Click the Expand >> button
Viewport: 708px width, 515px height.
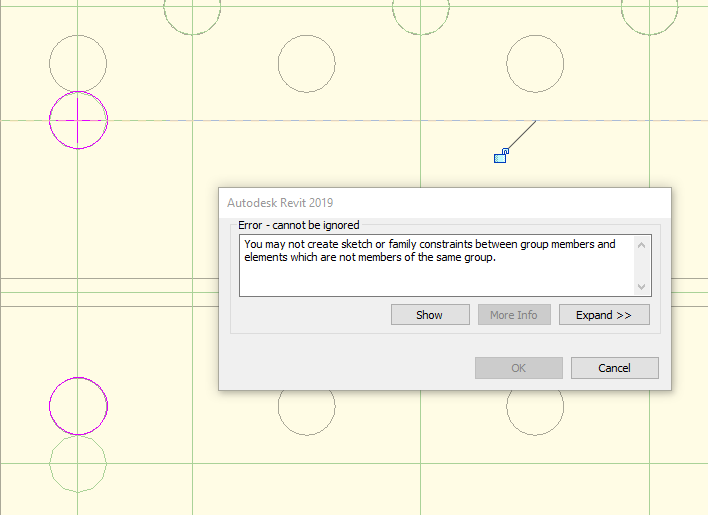pyautogui.click(x=604, y=315)
